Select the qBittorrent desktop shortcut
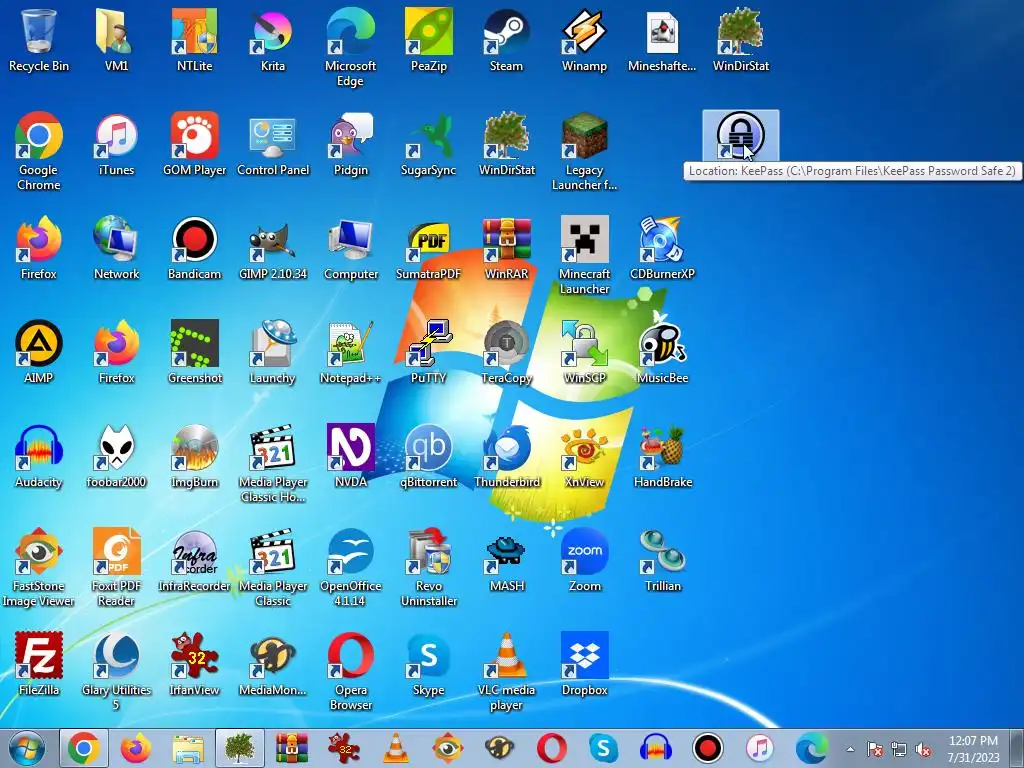The width and height of the screenshot is (1024, 768). pos(428,456)
